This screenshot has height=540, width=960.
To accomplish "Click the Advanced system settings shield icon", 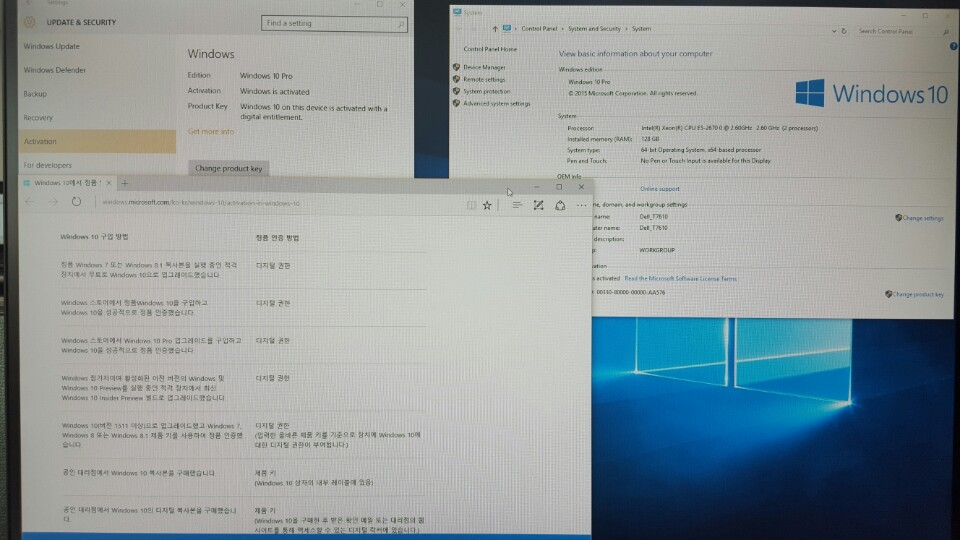I will click(x=456, y=103).
